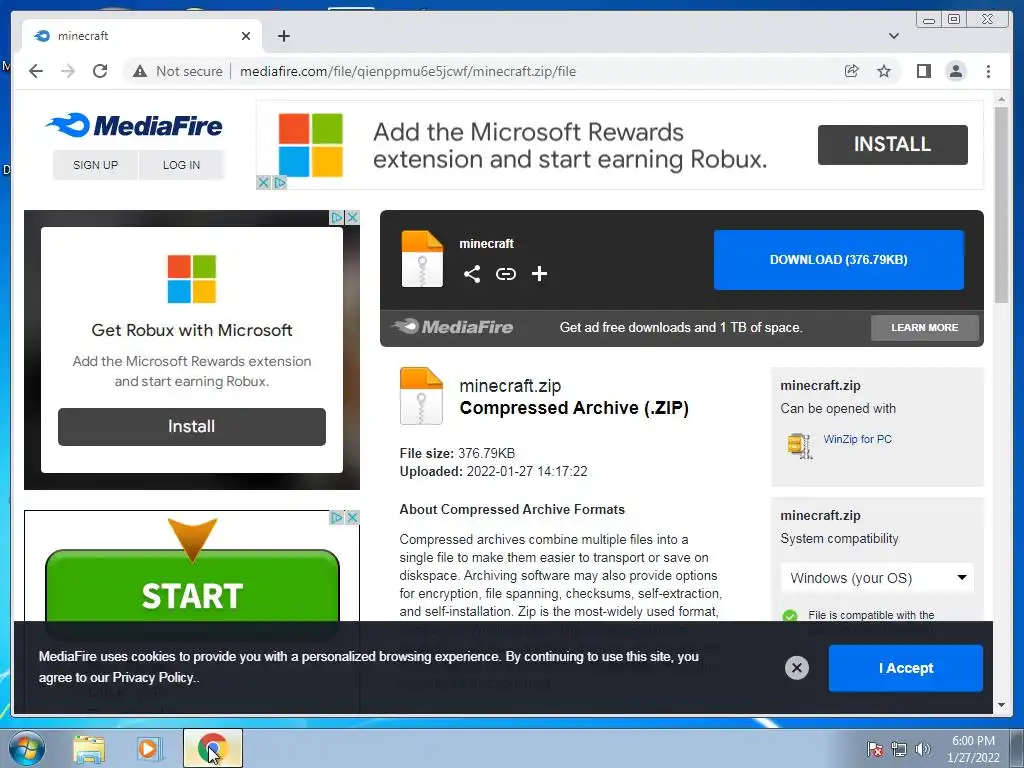Dismiss the cookie notice with X
The height and width of the screenshot is (768, 1024).
tap(796, 667)
